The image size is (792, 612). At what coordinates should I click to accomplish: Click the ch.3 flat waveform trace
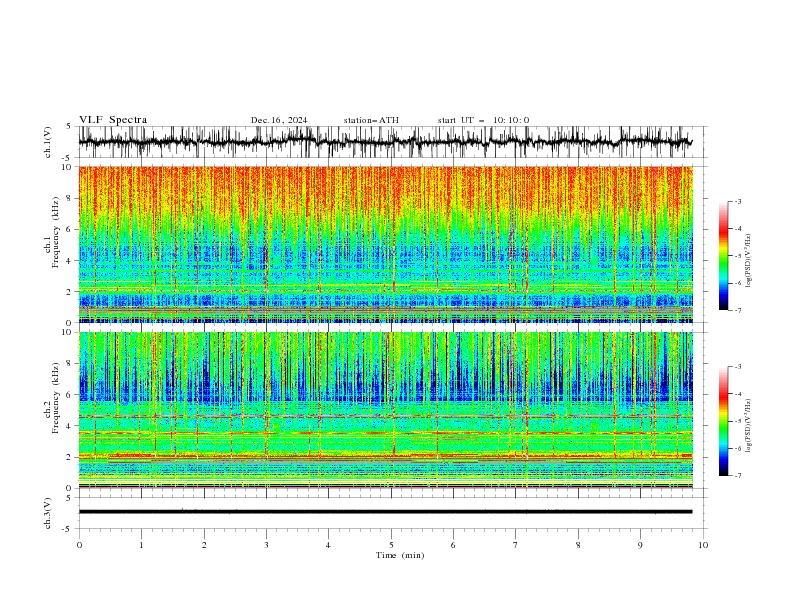pos(386,512)
